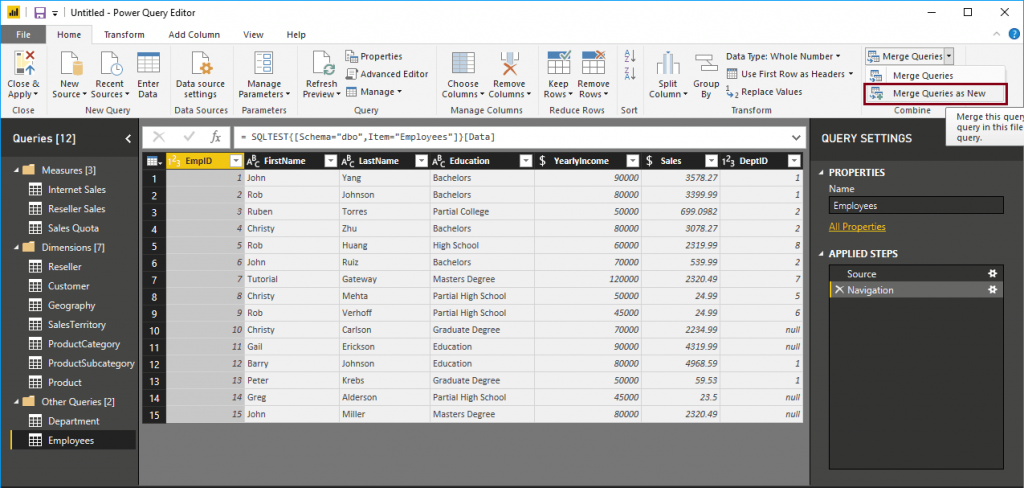Collapse the Measures [3] folder
The image size is (1024, 488).
(x=17, y=171)
